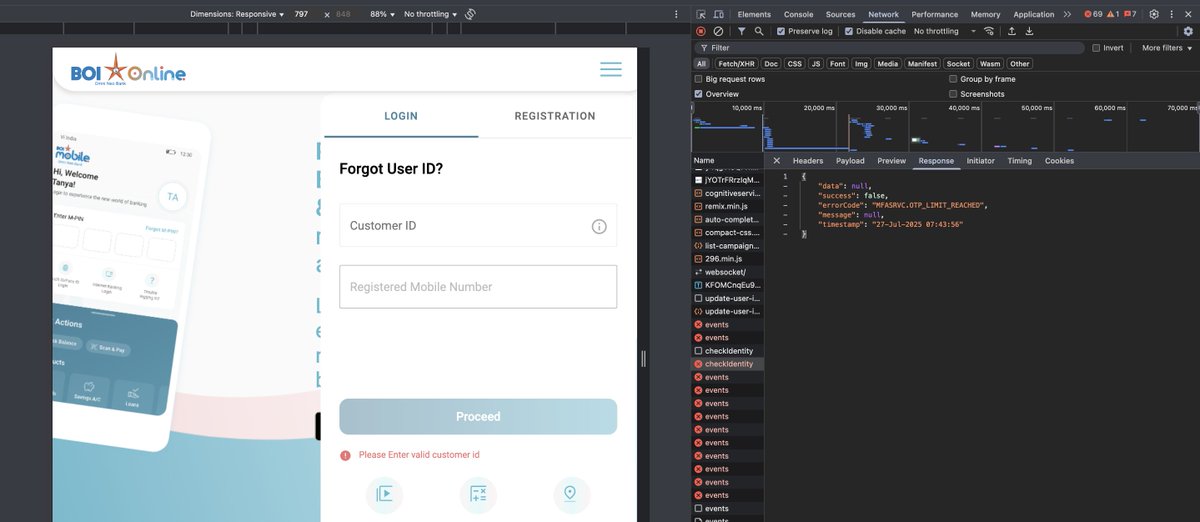Open DevTools settings gear
Screen dimensions: 1200x522
1154,15
